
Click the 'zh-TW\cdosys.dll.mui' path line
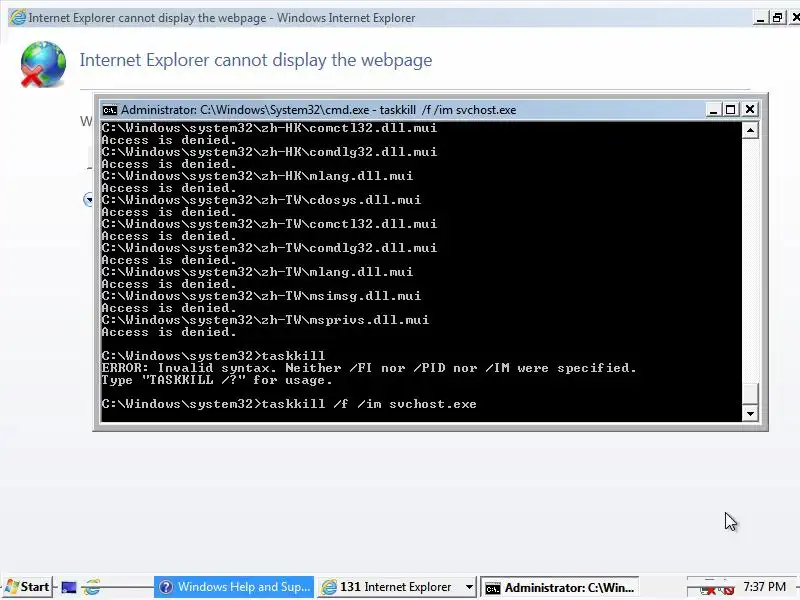261,200
